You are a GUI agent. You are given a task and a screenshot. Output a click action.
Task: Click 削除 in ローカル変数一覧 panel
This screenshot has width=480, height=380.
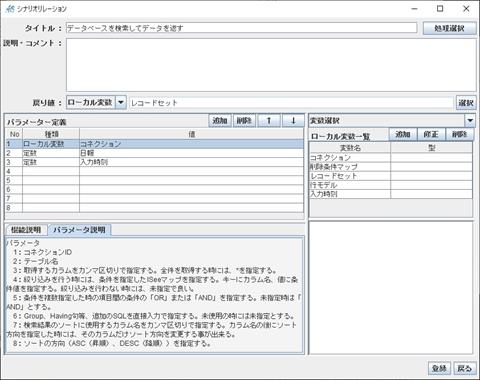(x=459, y=134)
